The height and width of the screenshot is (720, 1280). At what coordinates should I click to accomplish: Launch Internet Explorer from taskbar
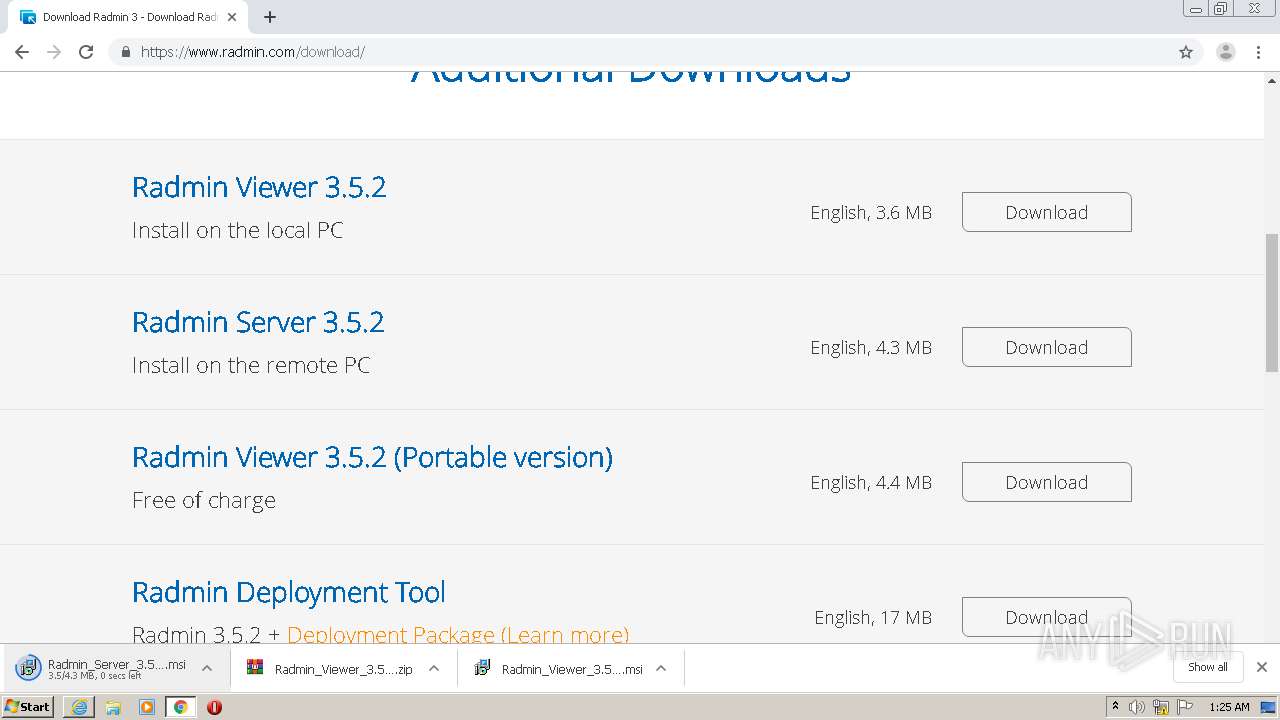[79, 707]
